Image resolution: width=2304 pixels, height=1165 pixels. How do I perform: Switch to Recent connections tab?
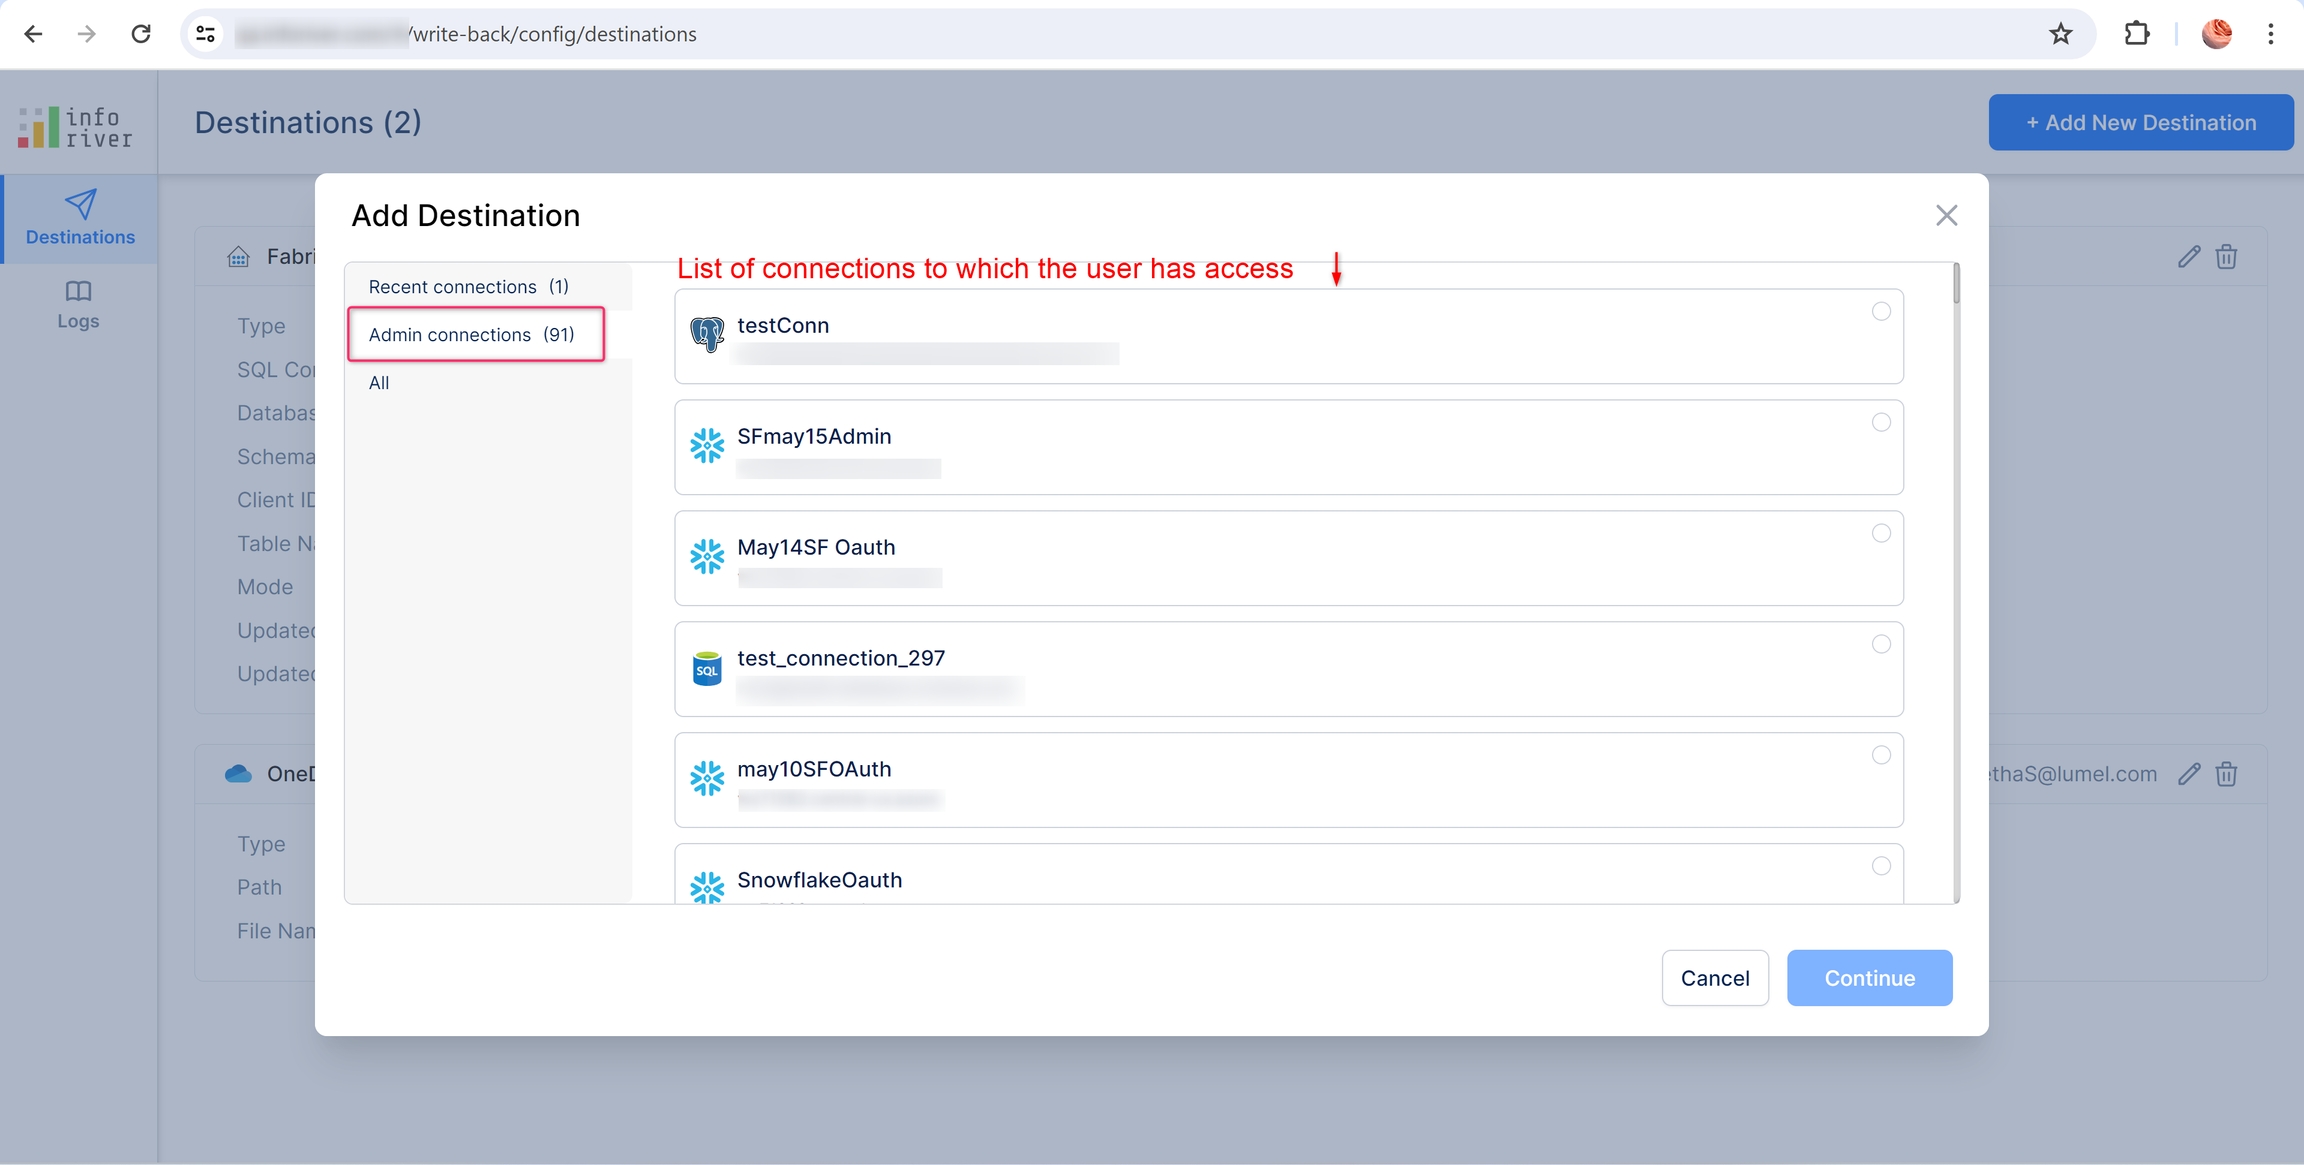(x=468, y=287)
